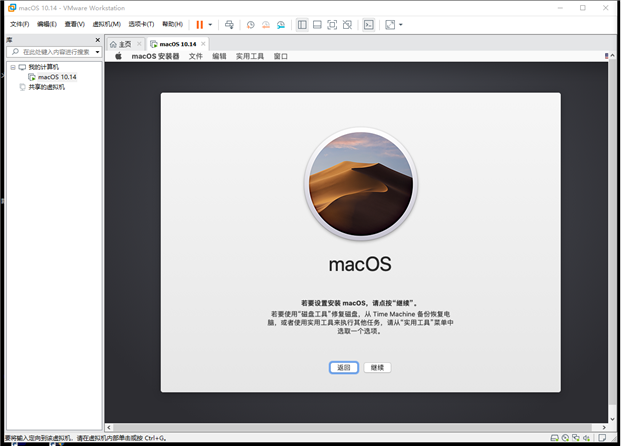Click the home icon on 主页 tab

(x=113, y=44)
